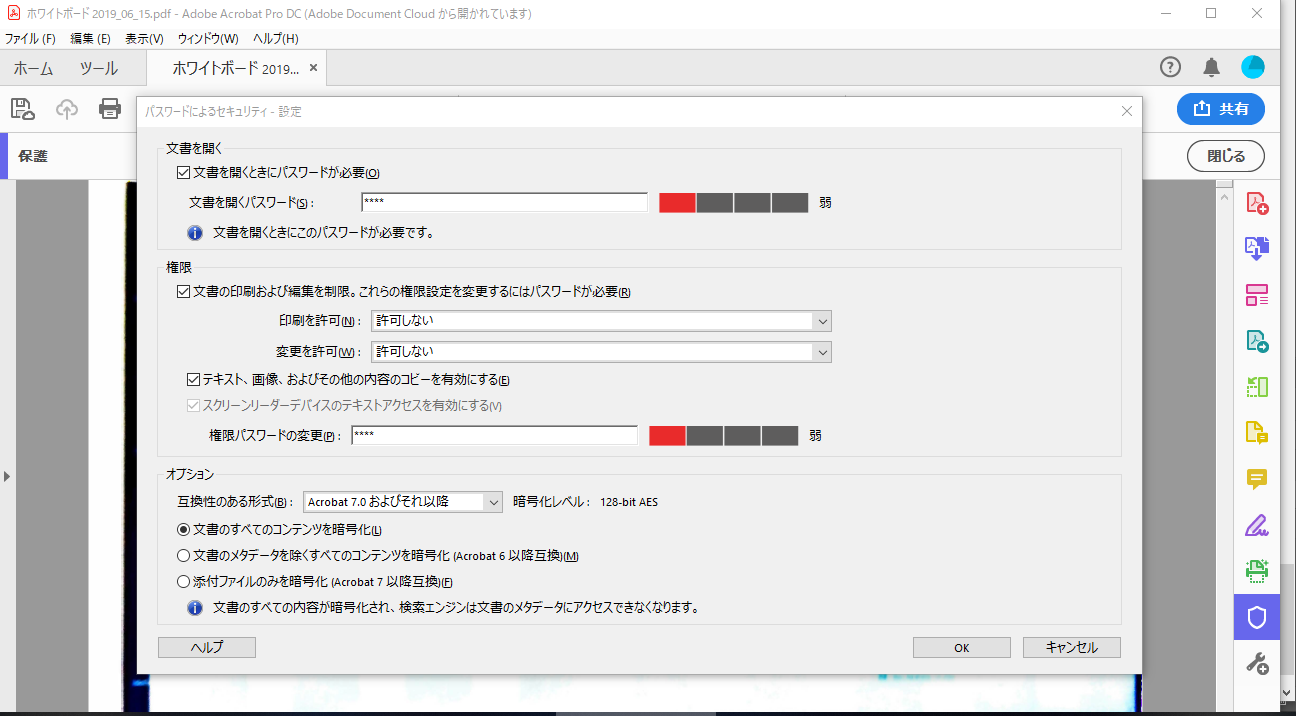
Task: Click the info icon beside password required note
Action: (x=196, y=233)
